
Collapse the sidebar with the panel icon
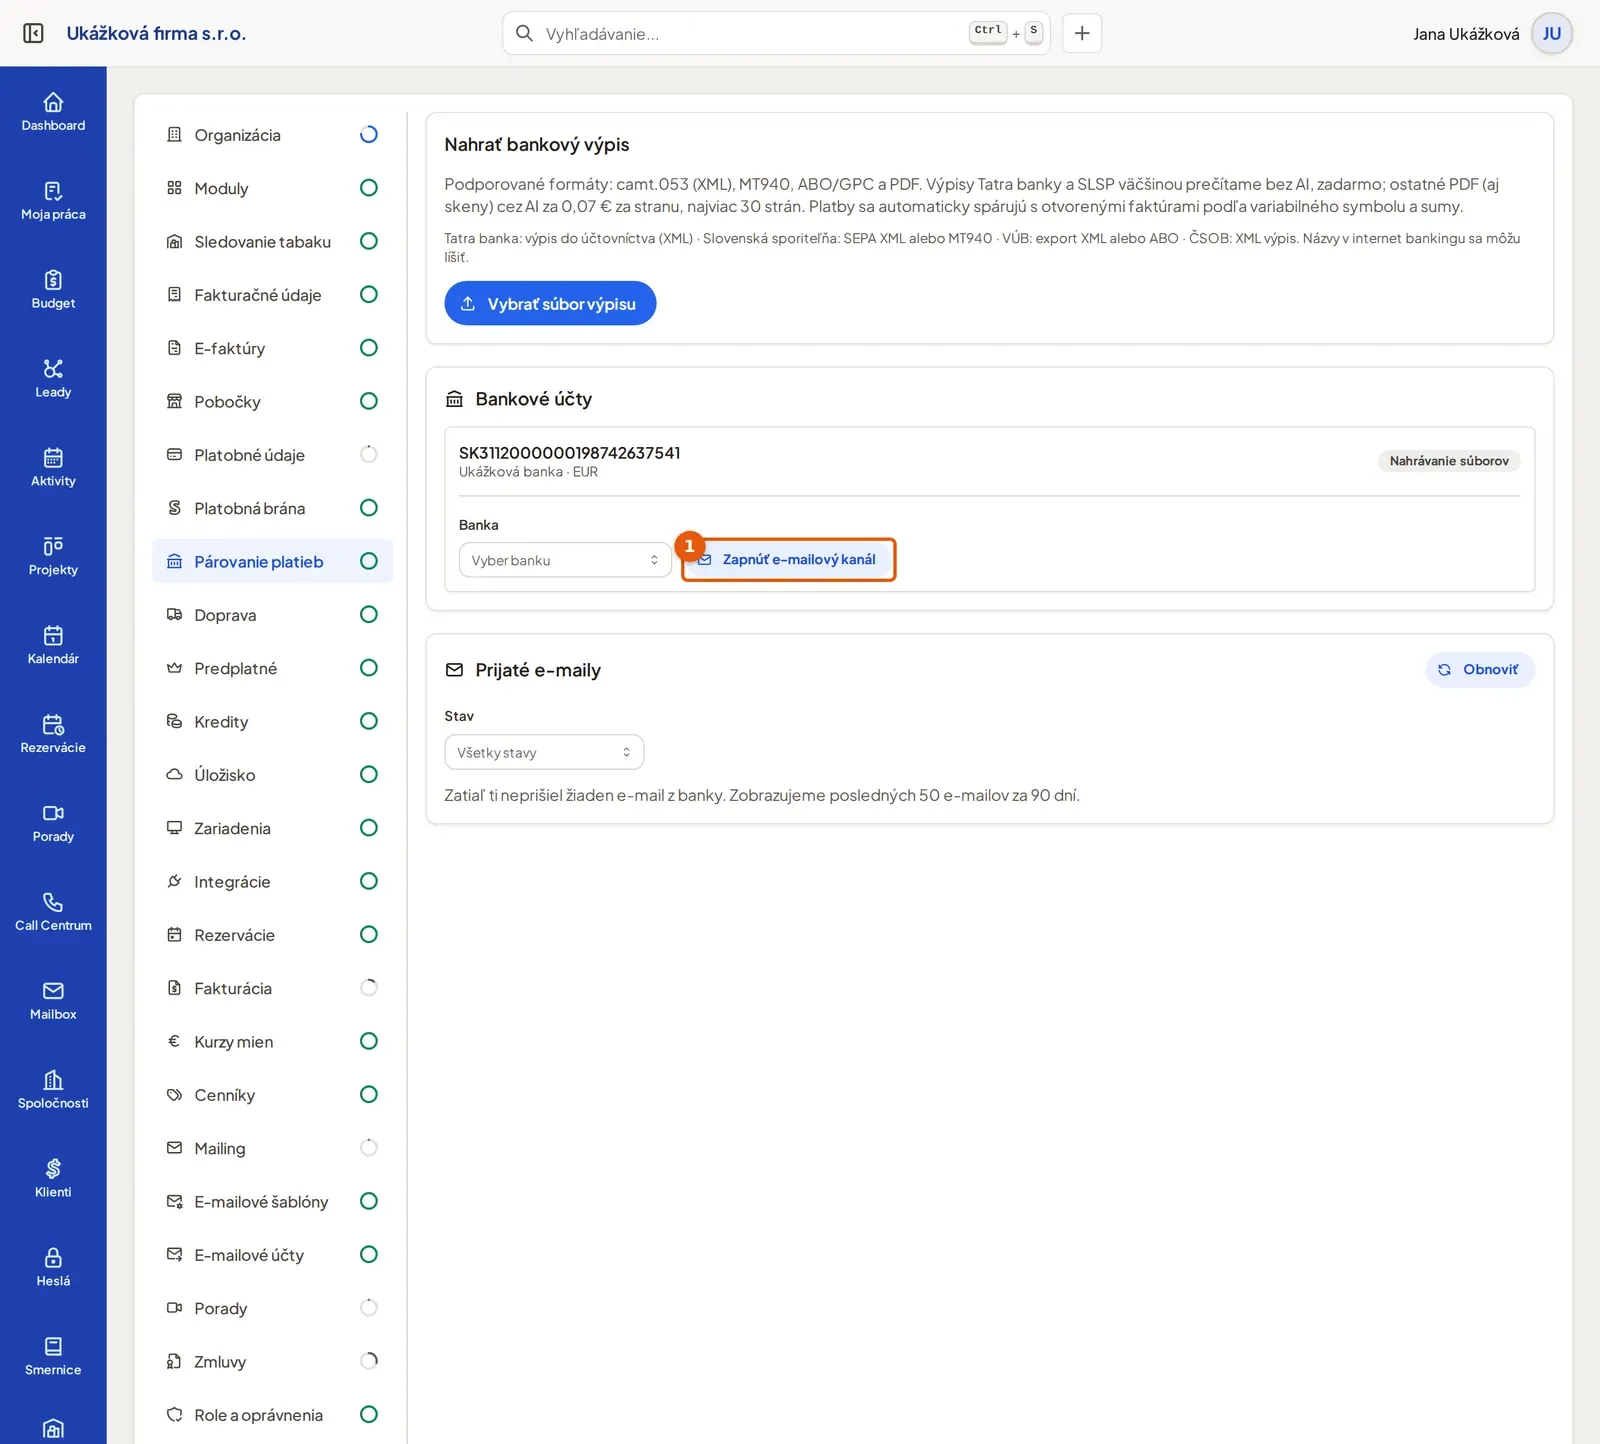pyautogui.click(x=33, y=33)
